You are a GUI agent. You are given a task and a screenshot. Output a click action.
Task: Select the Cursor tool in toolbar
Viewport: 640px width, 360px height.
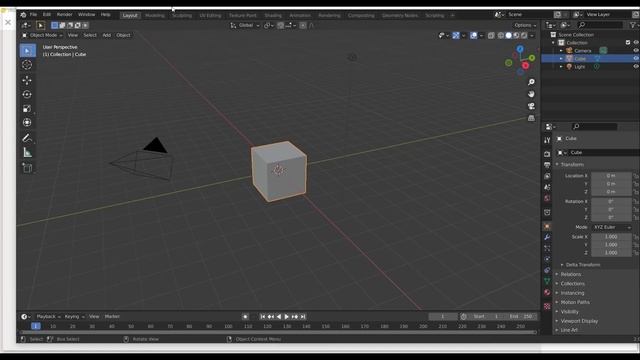coord(27,64)
